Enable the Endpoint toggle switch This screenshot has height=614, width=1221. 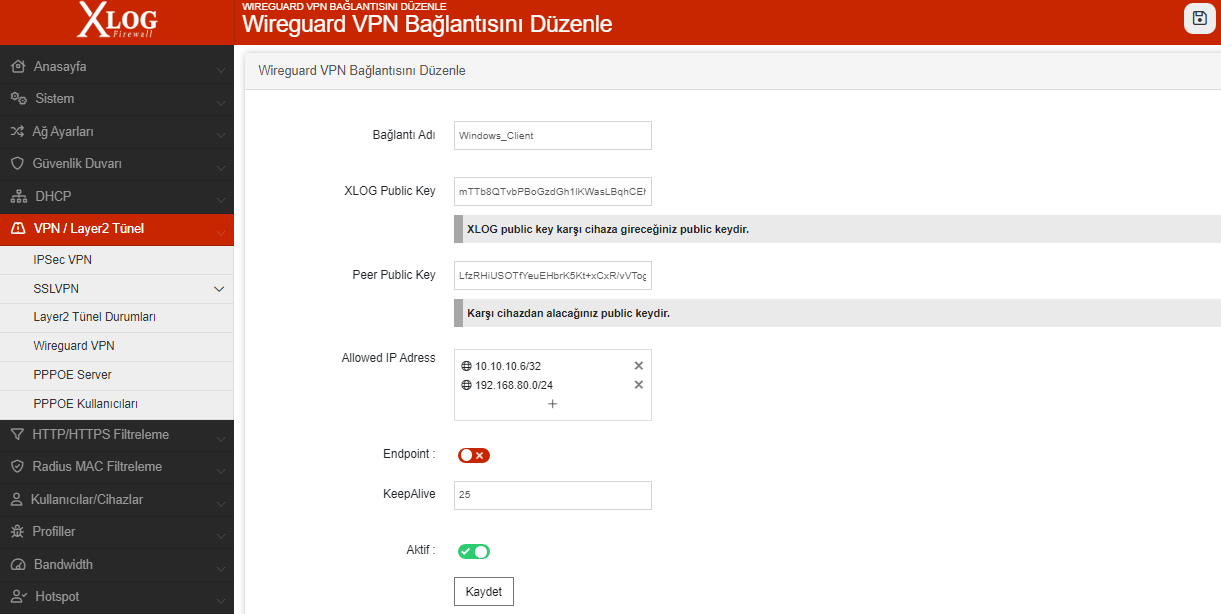coord(474,456)
